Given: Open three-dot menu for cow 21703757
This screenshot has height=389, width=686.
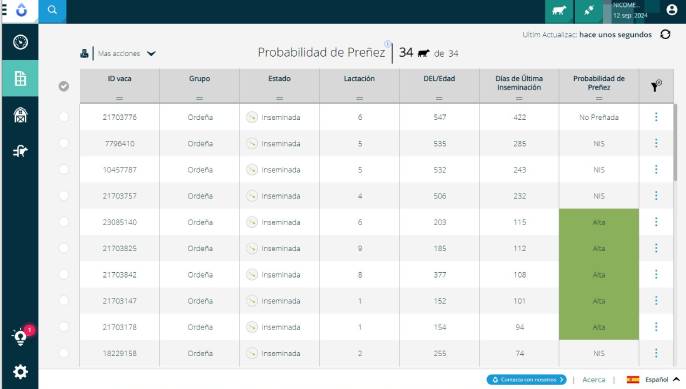Looking at the screenshot, I should pos(656,196).
